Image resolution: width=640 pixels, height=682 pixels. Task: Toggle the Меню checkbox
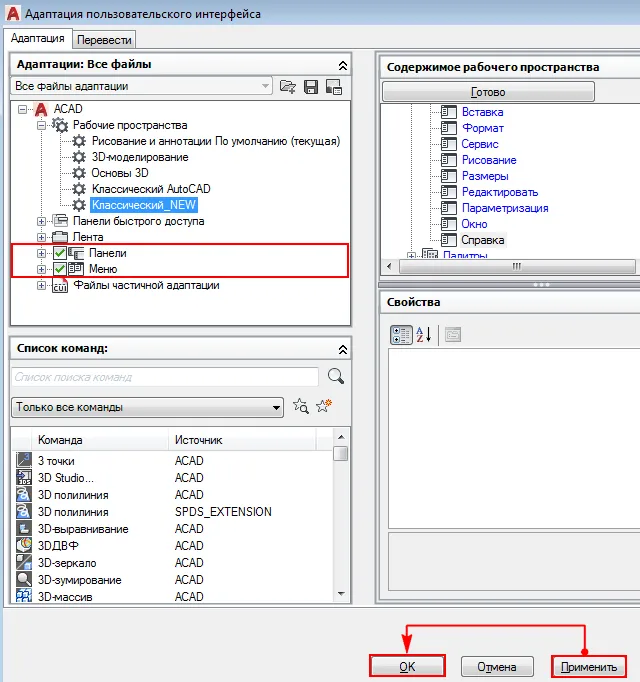[60, 269]
